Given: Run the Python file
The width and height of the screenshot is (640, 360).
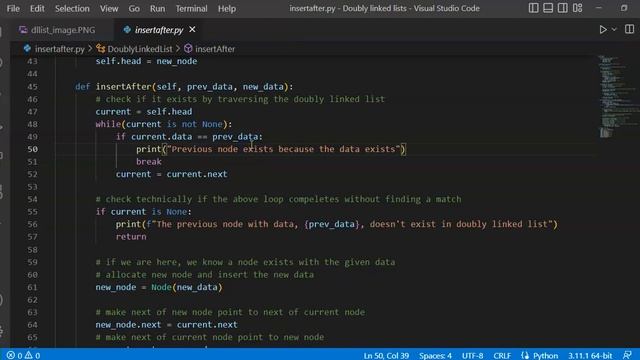Looking at the screenshot, I should [602, 29].
